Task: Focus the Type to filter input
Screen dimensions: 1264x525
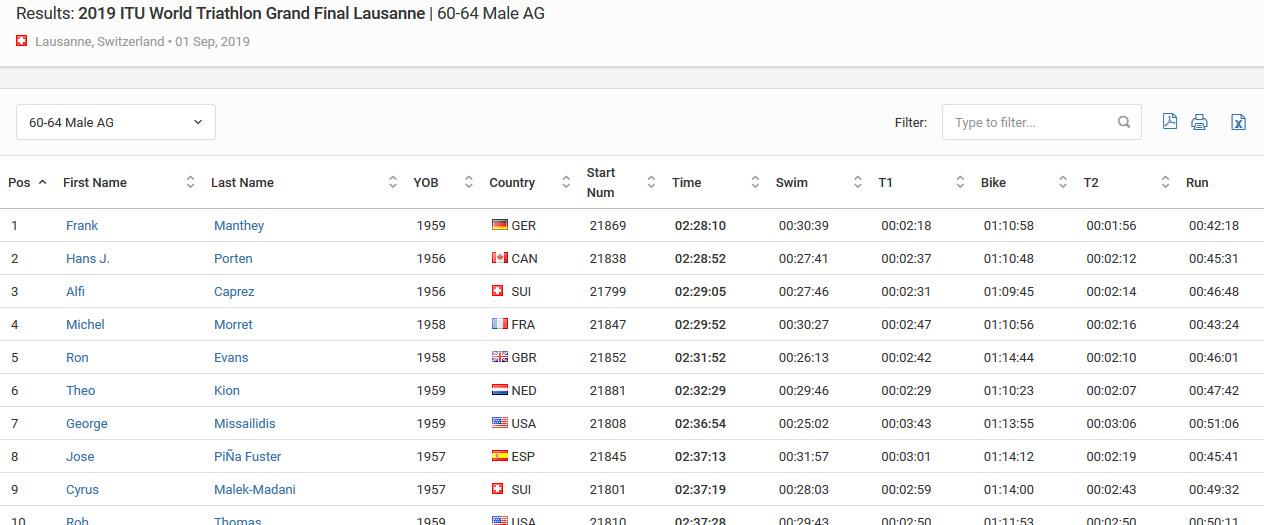Action: [1042, 122]
